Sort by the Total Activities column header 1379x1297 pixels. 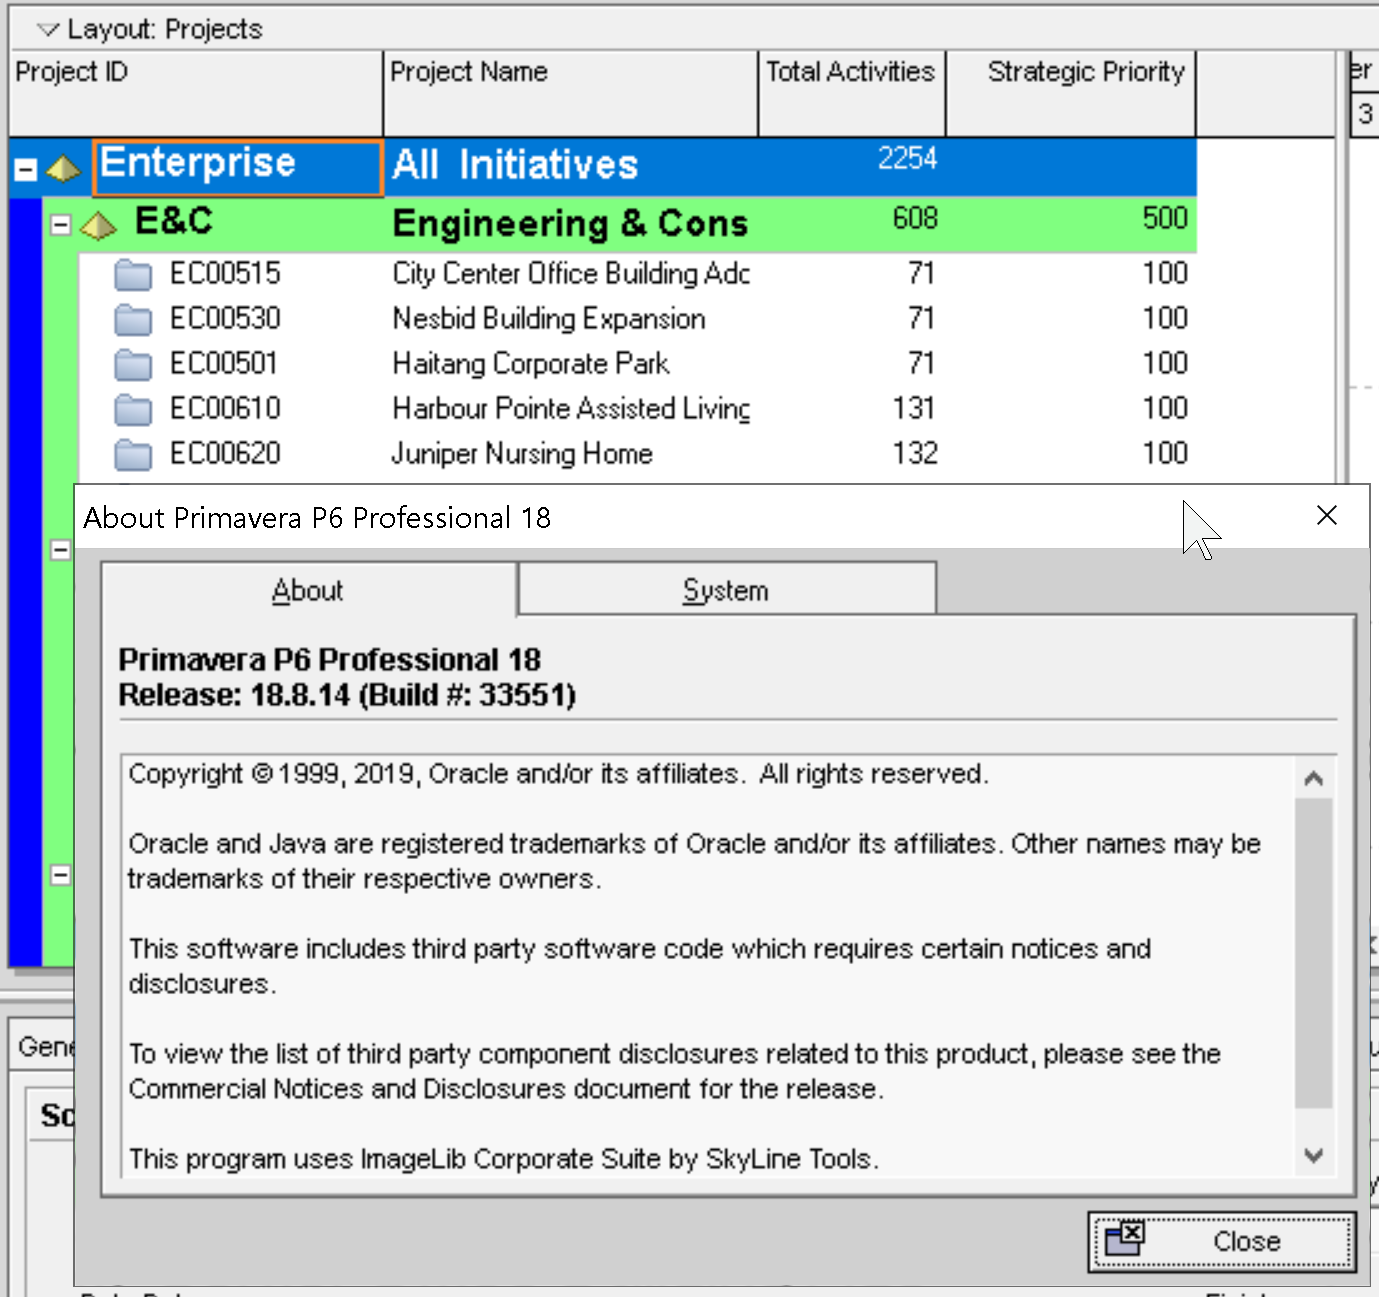tap(852, 93)
